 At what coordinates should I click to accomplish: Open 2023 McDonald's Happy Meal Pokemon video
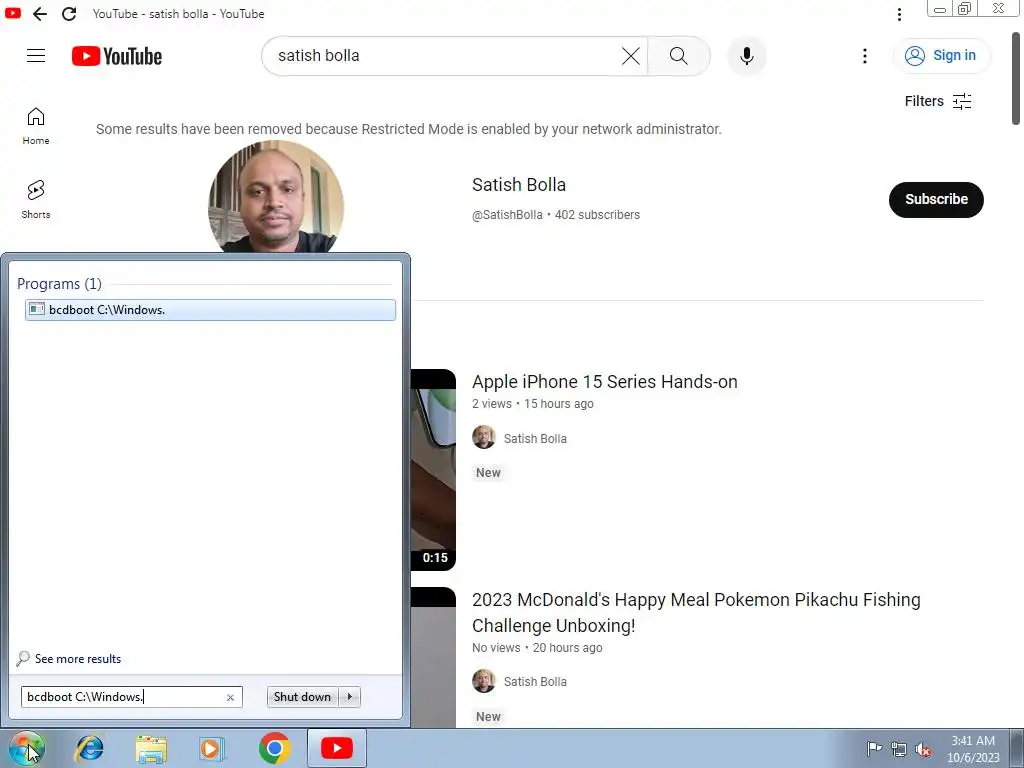coord(696,613)
